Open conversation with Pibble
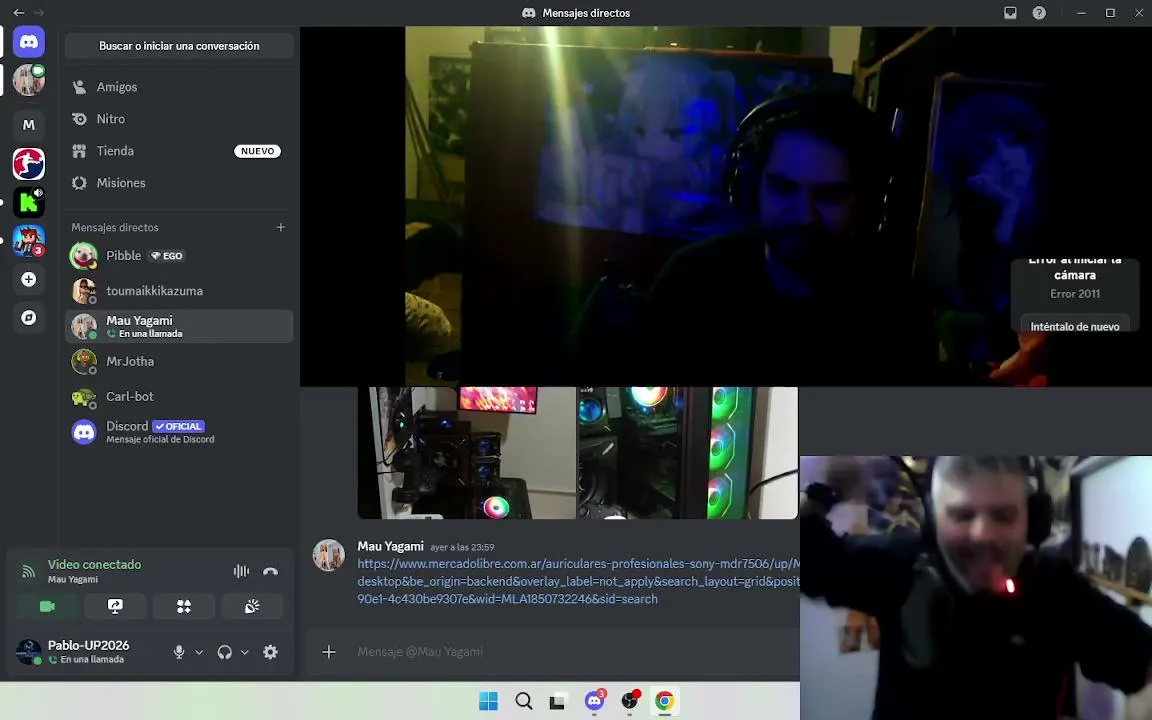The image size is (1152, 720). (x=179, y=256)
